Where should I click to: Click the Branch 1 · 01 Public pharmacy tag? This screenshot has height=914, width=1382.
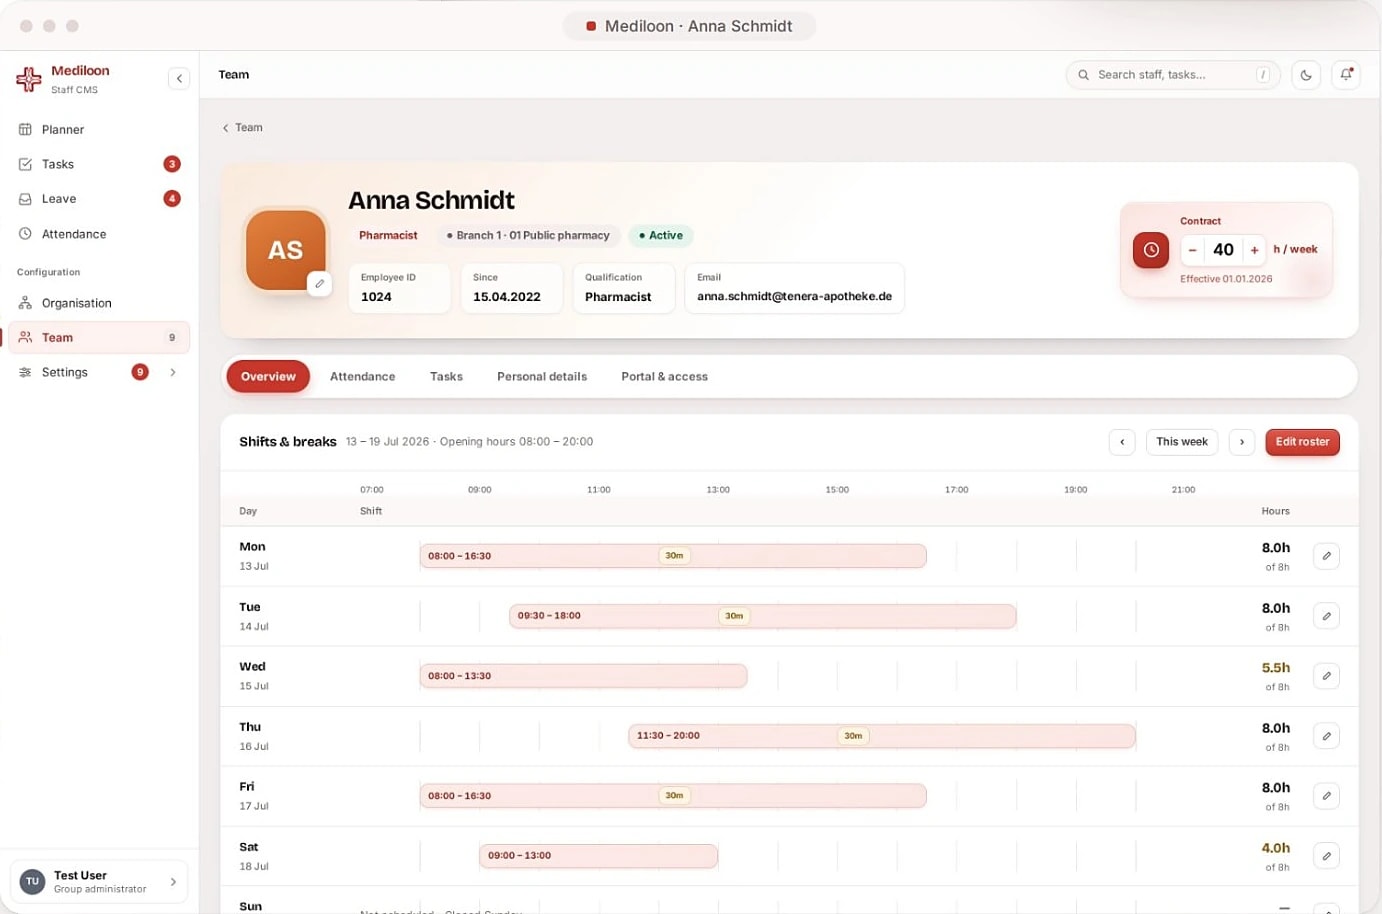(528, 236)
